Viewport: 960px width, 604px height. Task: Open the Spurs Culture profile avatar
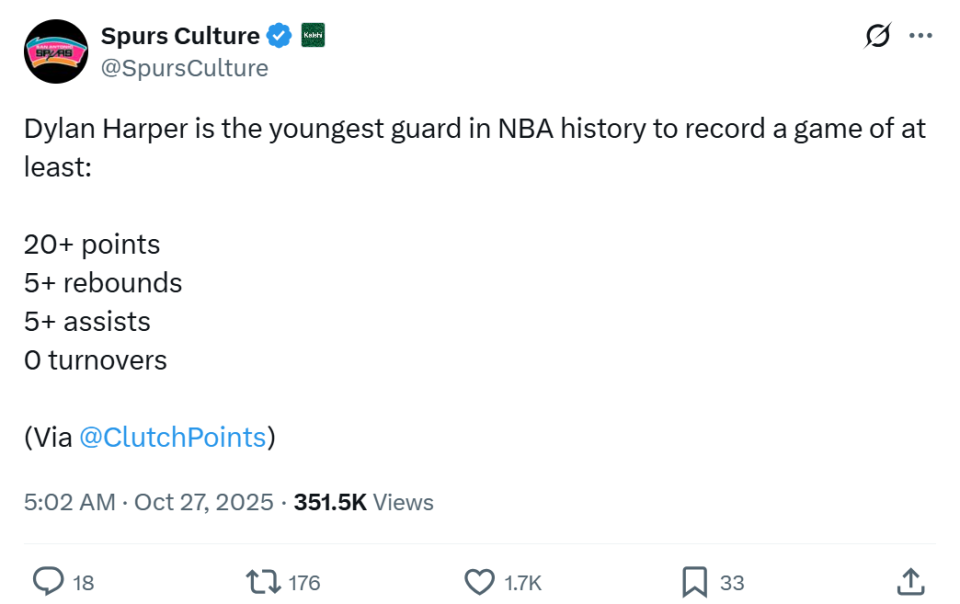pos(56,51)
